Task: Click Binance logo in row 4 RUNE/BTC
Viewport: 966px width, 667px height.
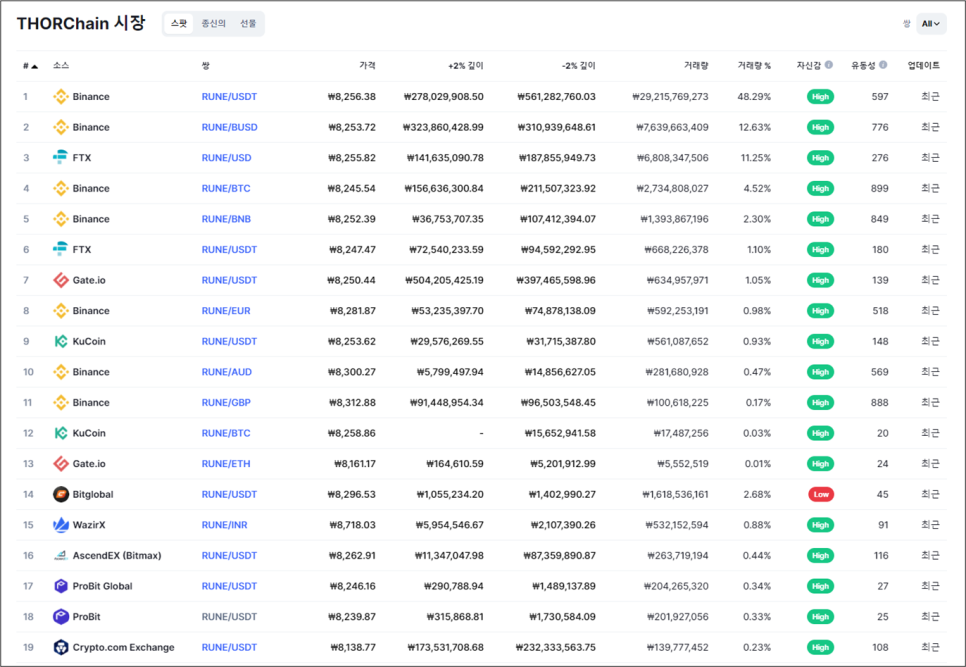Action: tap(60, 188)
